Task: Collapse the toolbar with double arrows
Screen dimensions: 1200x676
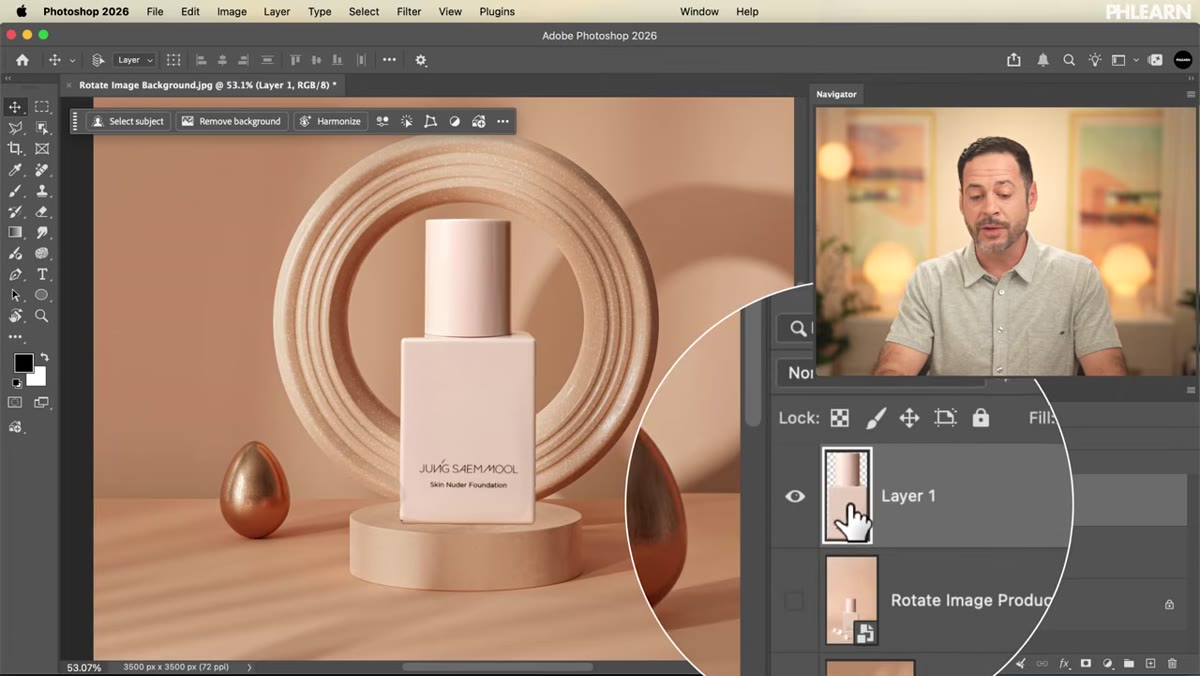Action: pos(9,77)
